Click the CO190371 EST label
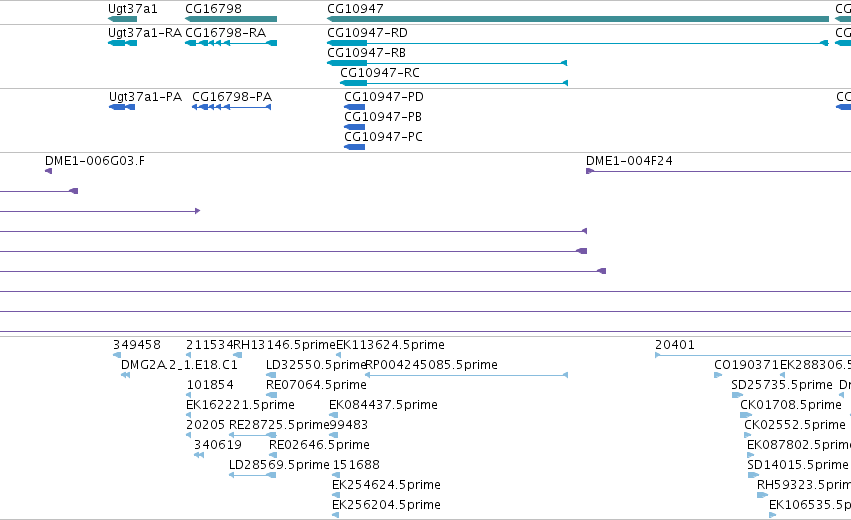Image resolution: width=851 pixels, height=520 pixels. pyautogui.click(x=747, y=365)
